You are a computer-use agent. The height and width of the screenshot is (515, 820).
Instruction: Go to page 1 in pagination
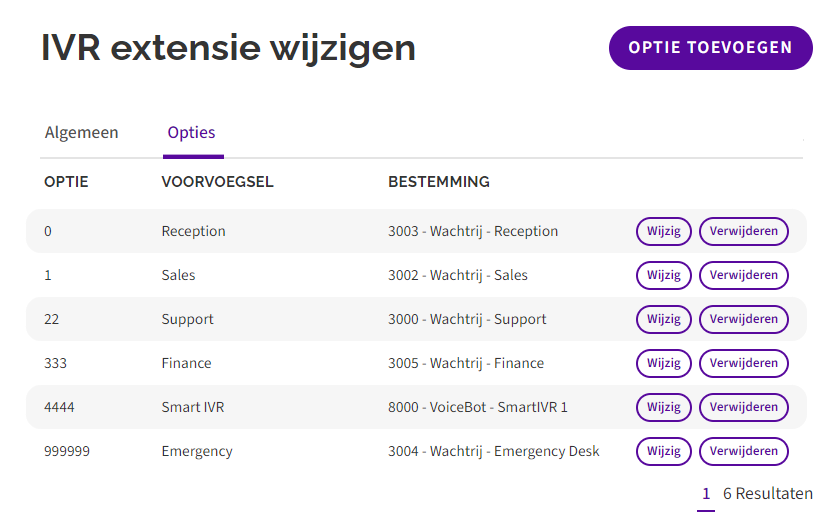coord(706,494)
